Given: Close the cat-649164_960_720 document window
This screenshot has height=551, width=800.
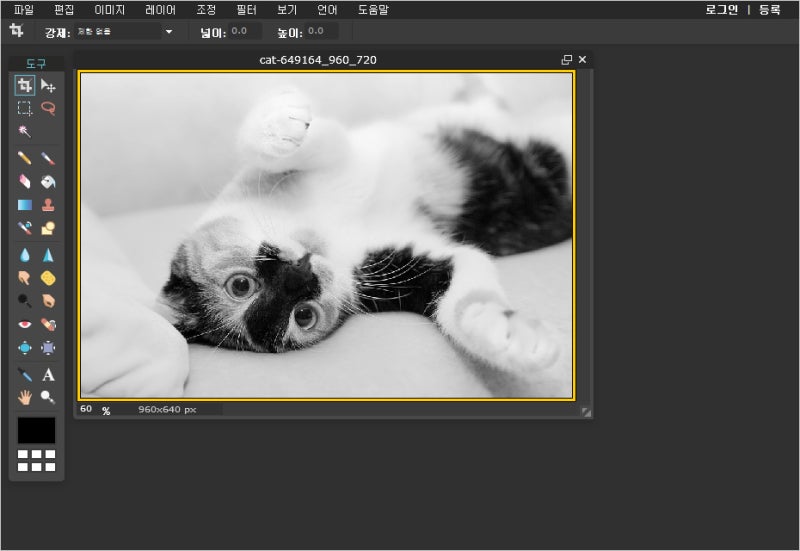Looking at the screenshot, I should pyautogui.click(x=582, y=60).
